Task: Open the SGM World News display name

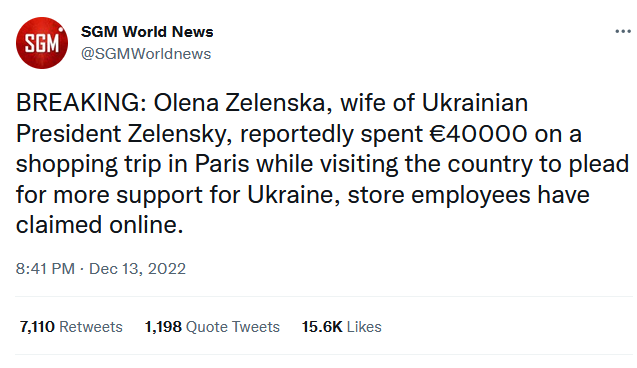Action: pos(147,32)
